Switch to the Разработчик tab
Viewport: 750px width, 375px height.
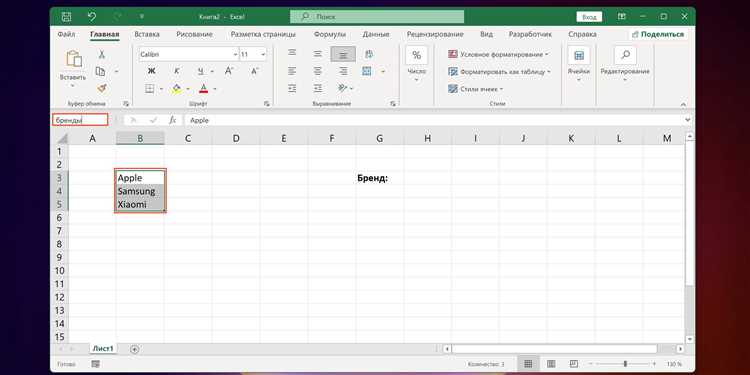[x=530, y=34]
